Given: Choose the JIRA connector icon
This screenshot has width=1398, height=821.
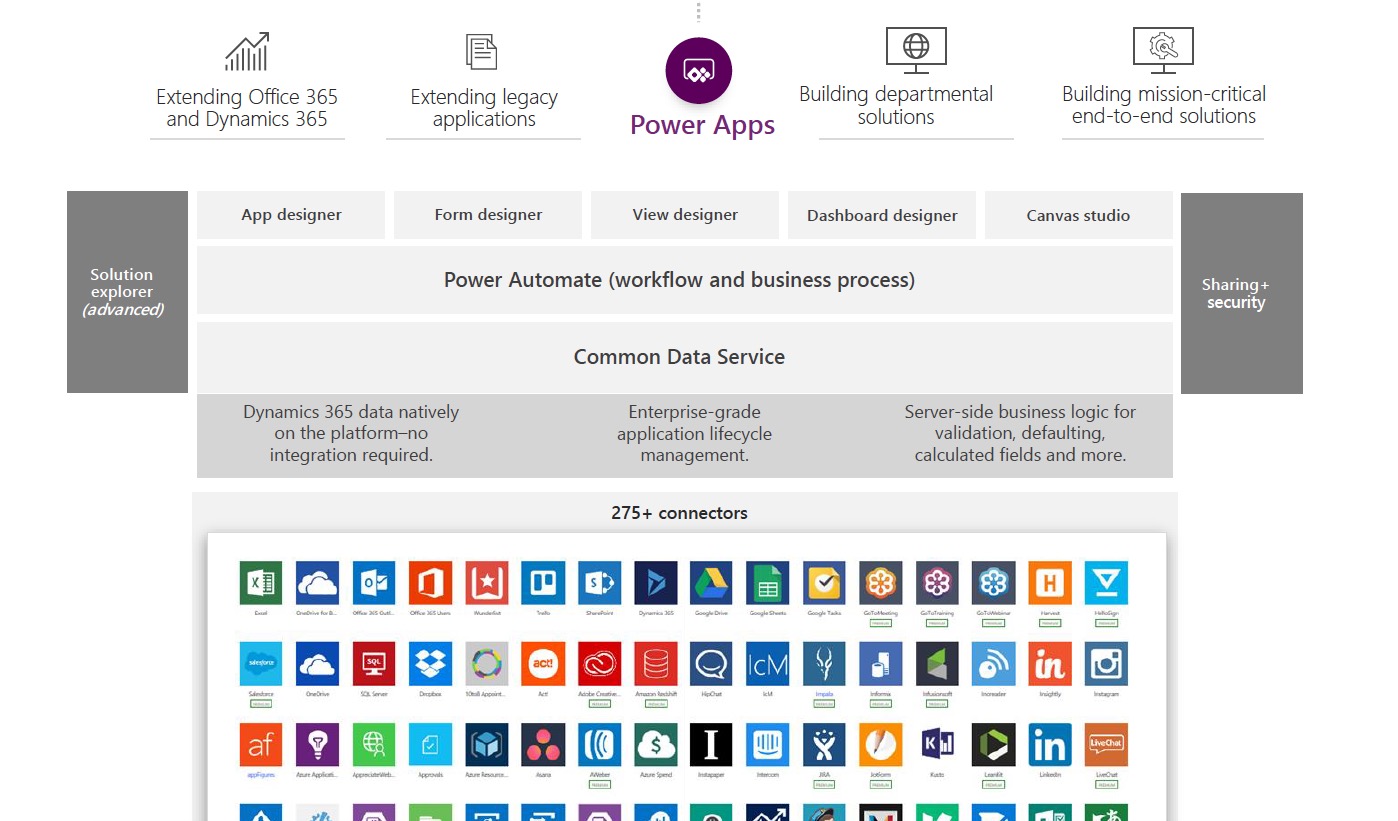Looking at the screenshot, I should 824,744.
